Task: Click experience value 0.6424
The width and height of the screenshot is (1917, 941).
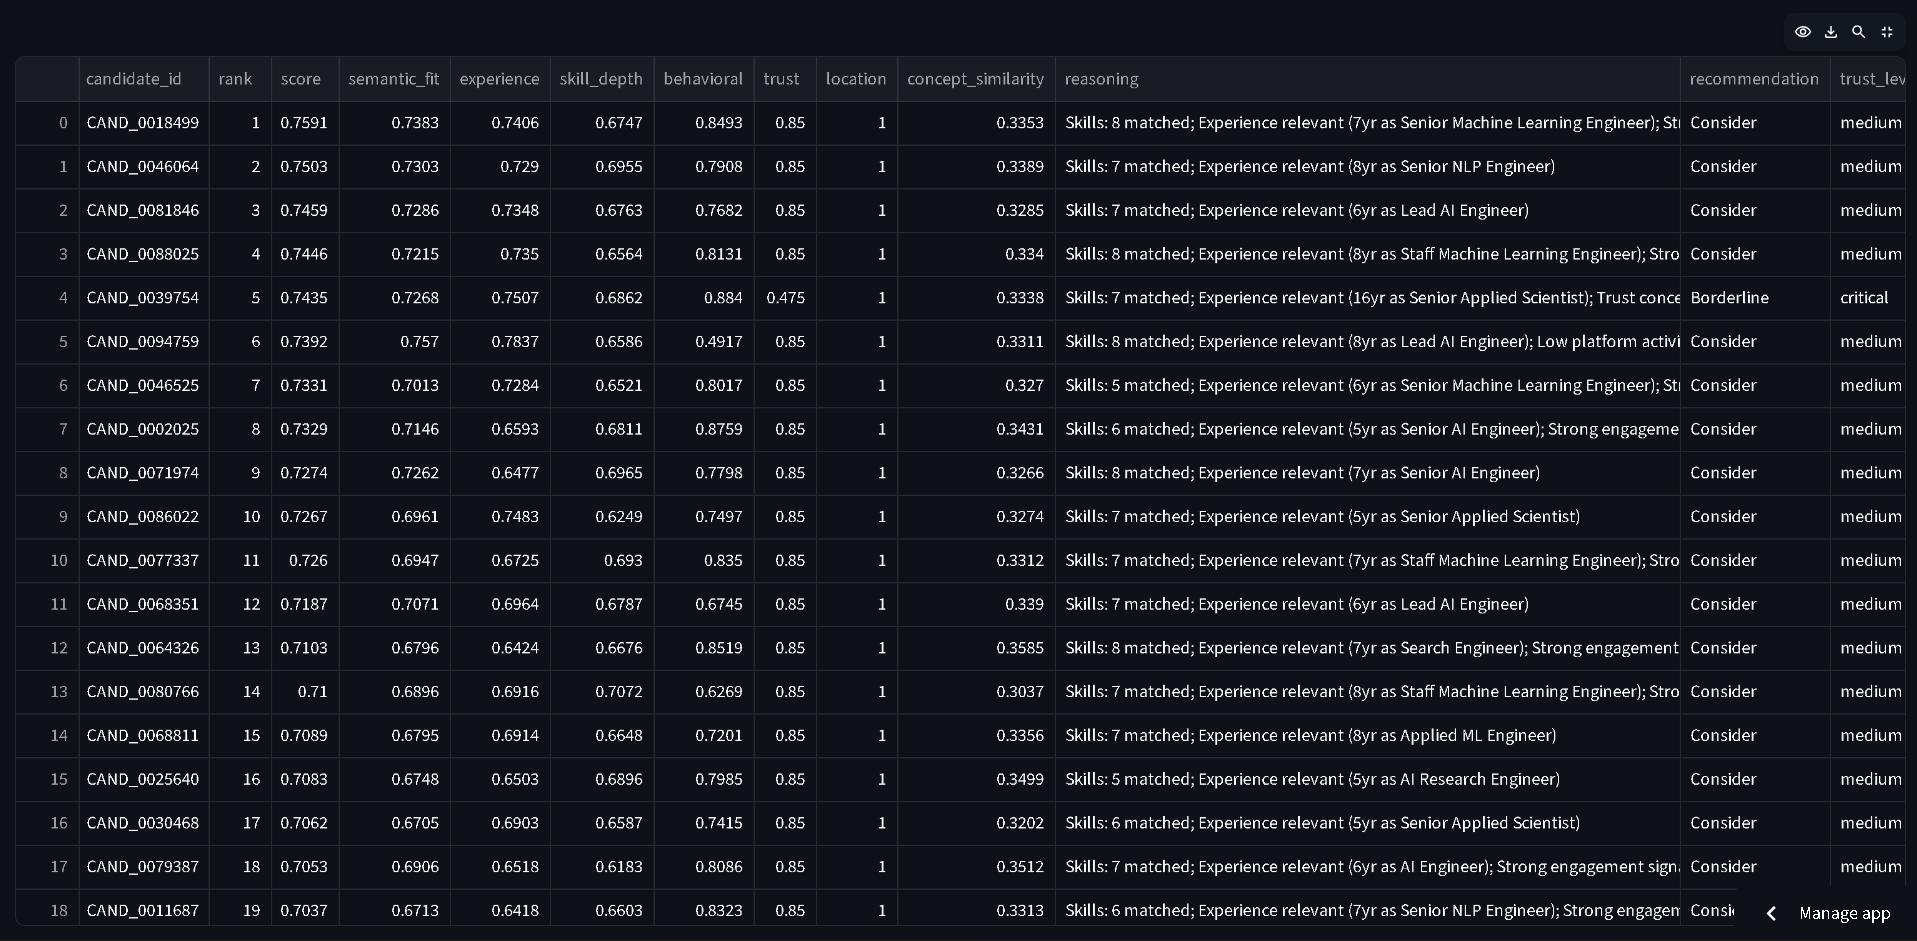Action: point(500,648)
